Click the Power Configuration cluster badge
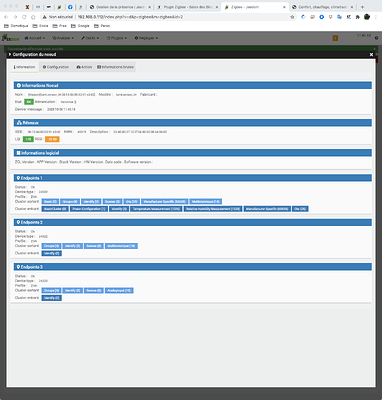382x400 pixels. (x=89, y=209)
